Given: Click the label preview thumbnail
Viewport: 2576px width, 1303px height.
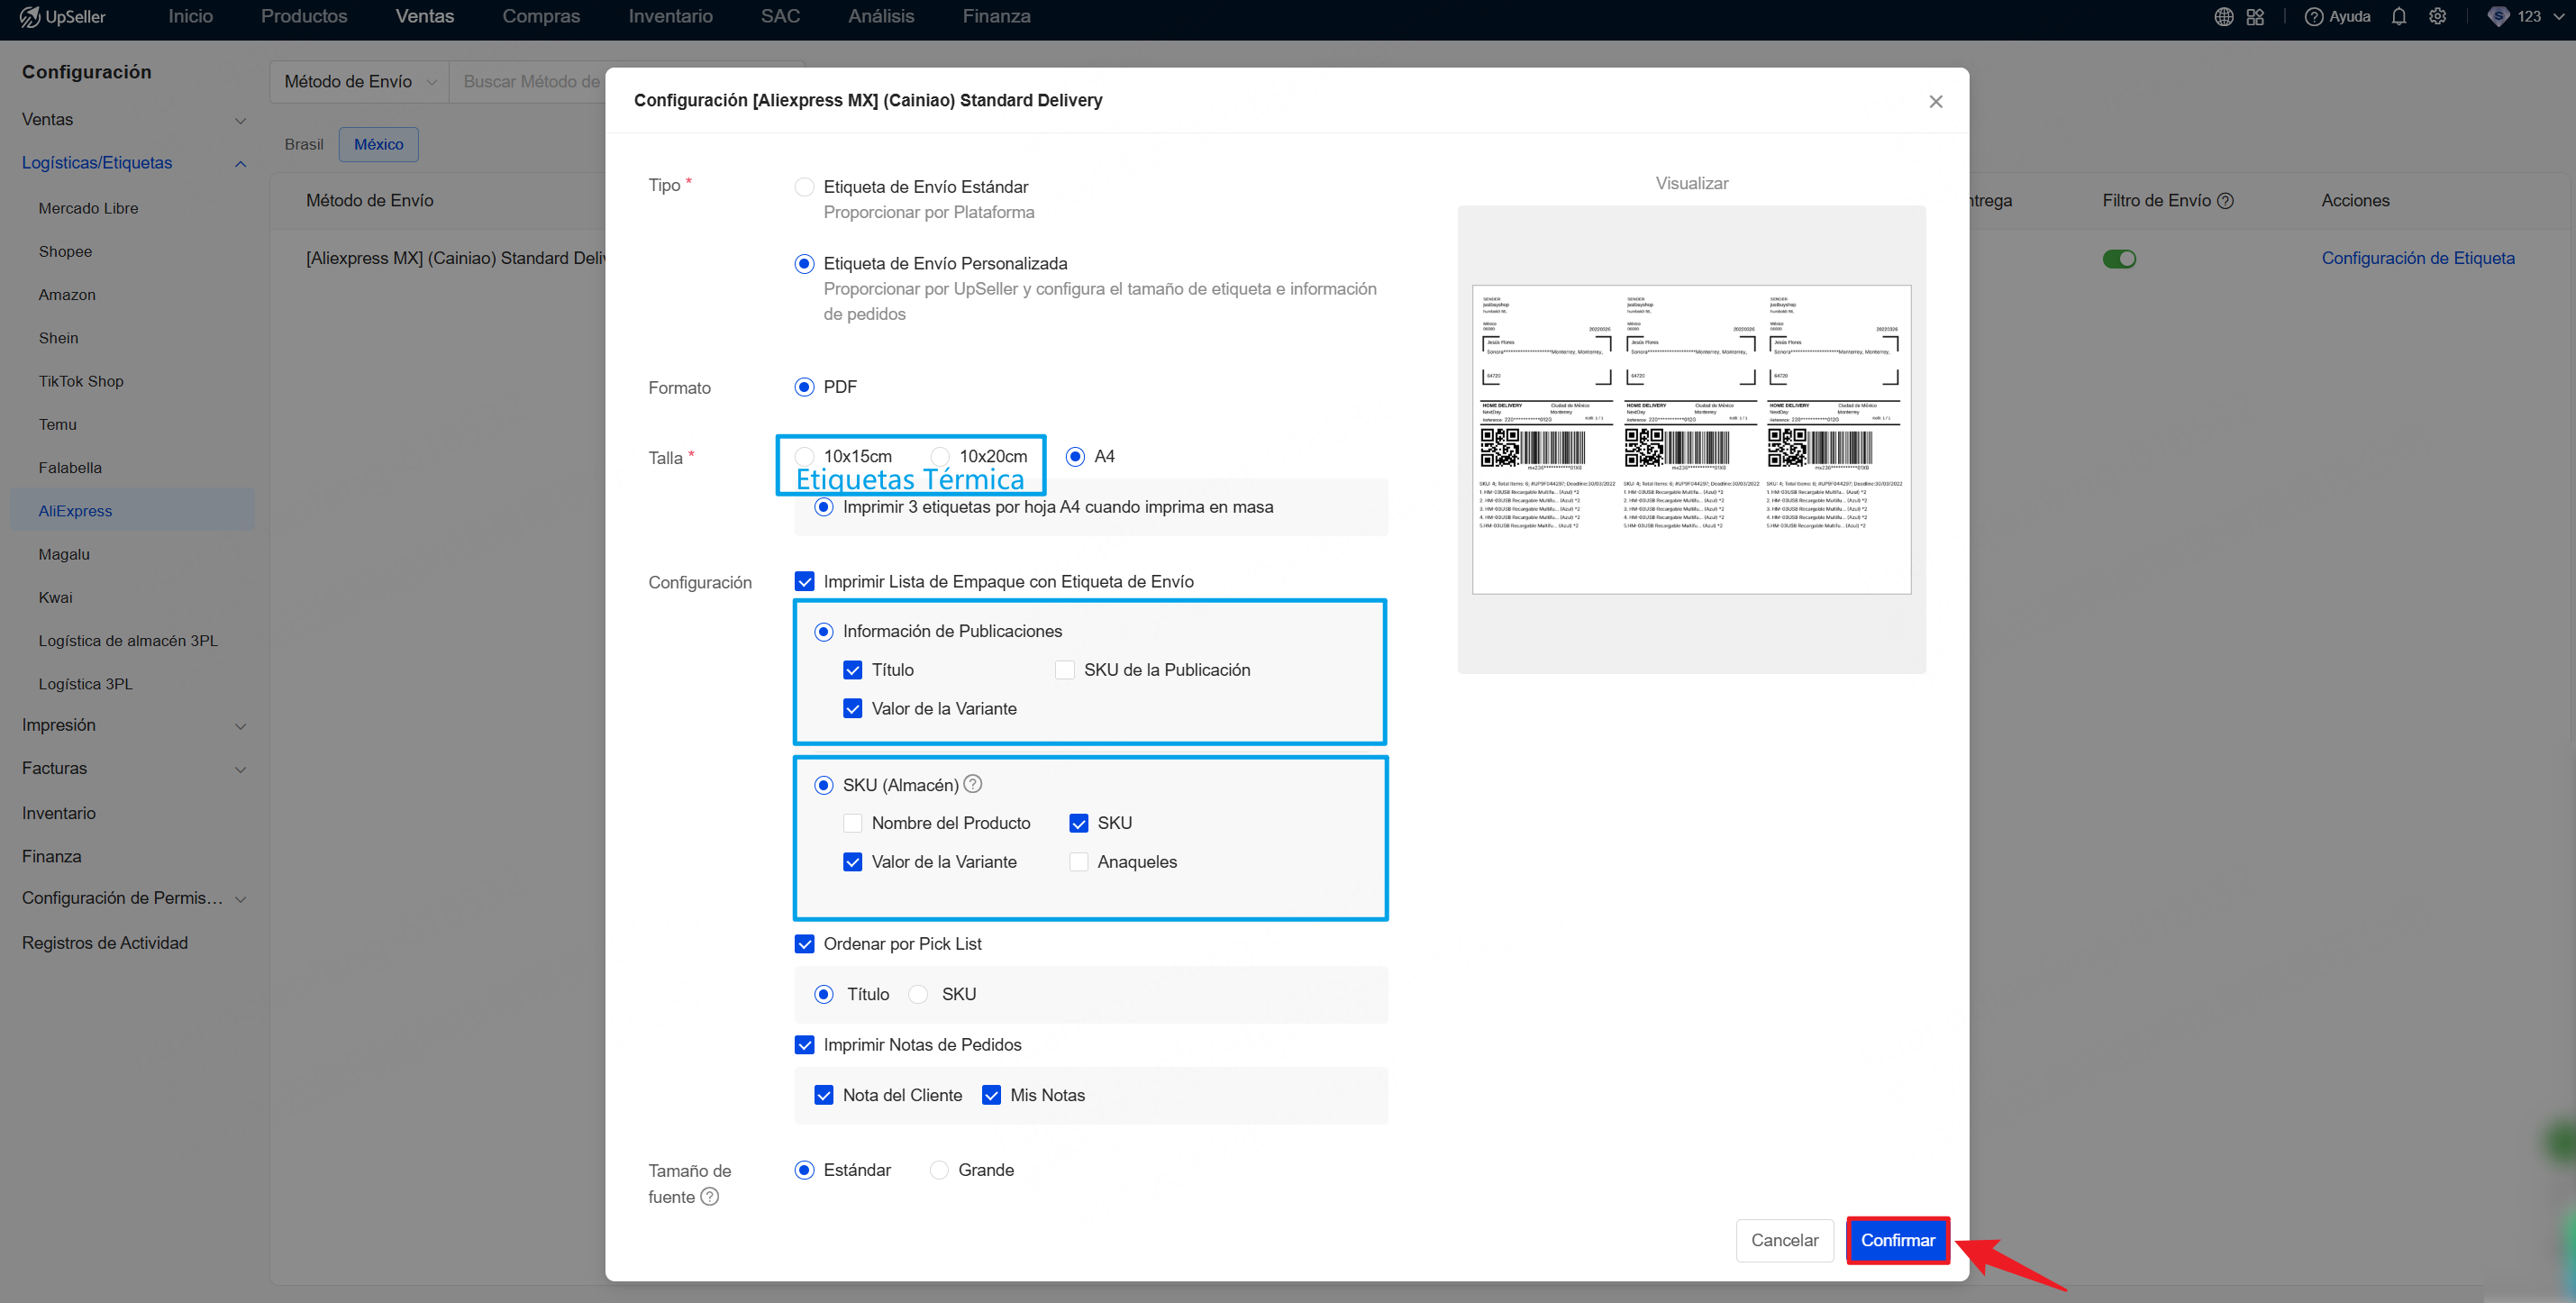Looking at the screenshot, I should (1690, 439).
